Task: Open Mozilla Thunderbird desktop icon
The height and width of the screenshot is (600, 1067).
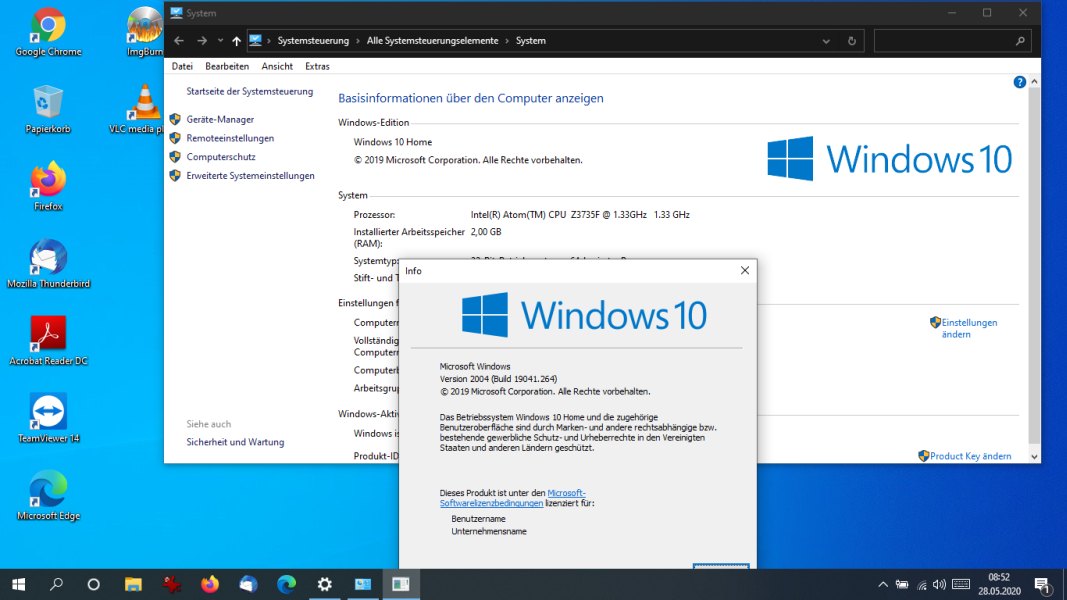Action: tap(48, 264)
